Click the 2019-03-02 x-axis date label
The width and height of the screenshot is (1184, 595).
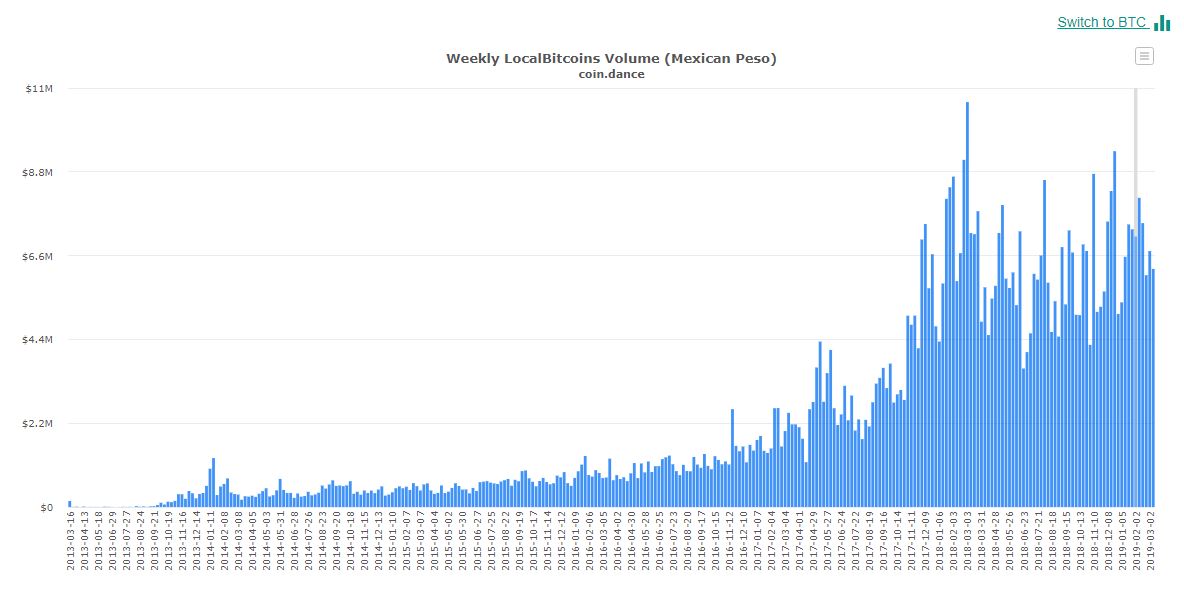[x=1151, y=540]
